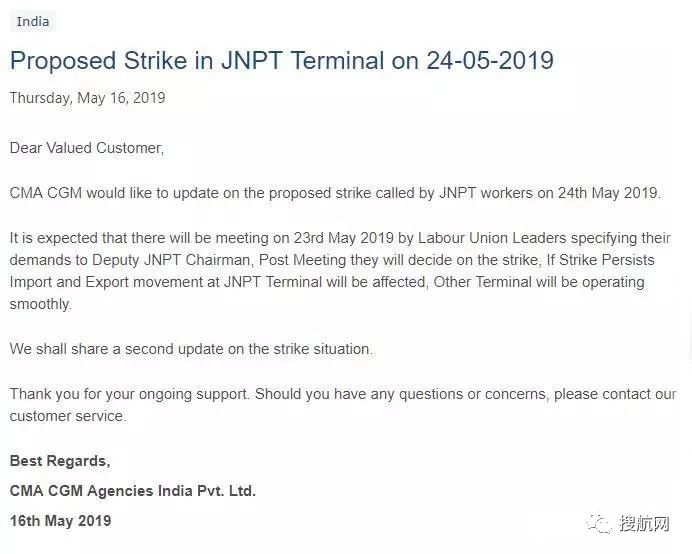
Task: Click the 24th May 2019 text in first paragraph
Action: (609, 193)
